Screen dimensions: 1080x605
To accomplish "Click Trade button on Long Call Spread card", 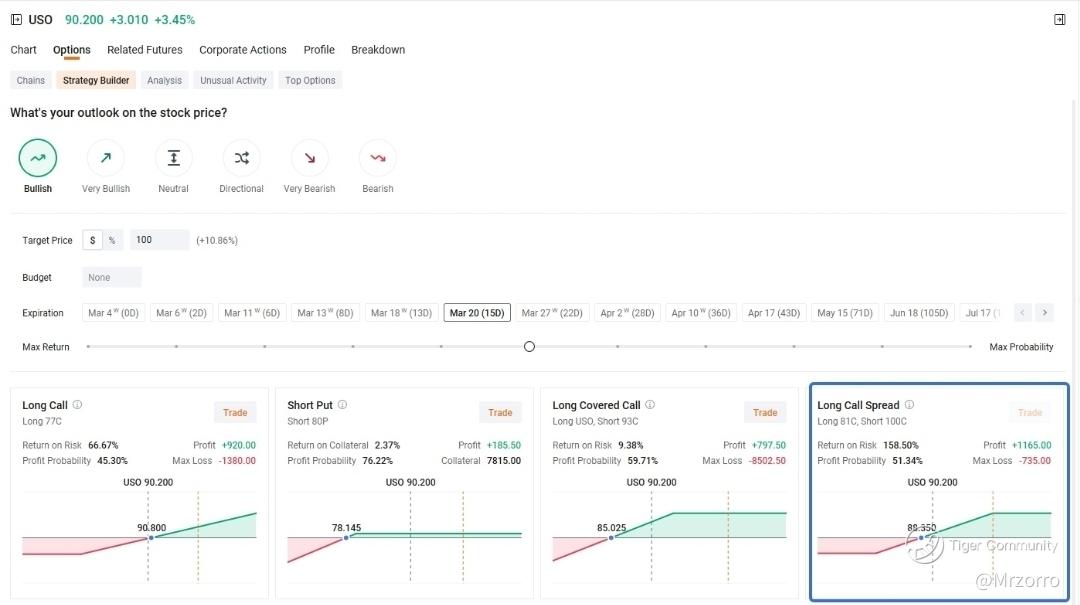I will [1030, 413].
